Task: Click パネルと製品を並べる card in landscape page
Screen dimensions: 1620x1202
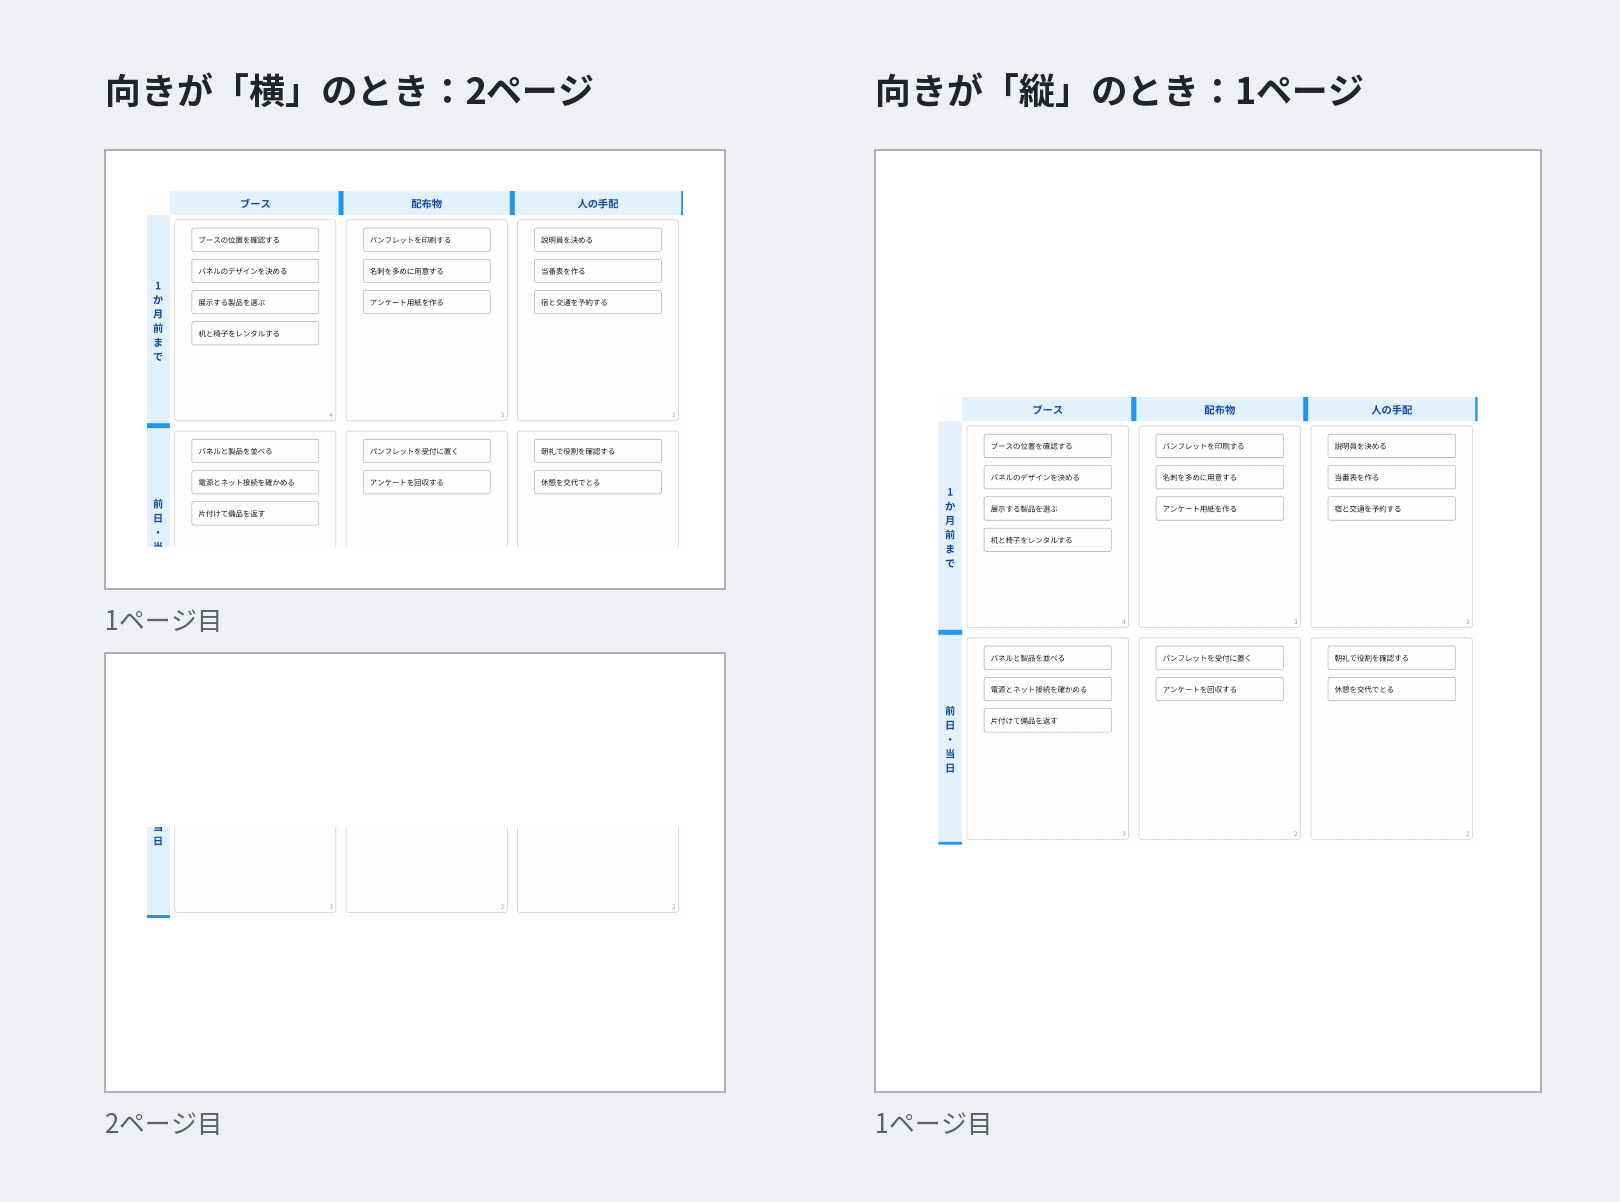Action: (255, 451)
